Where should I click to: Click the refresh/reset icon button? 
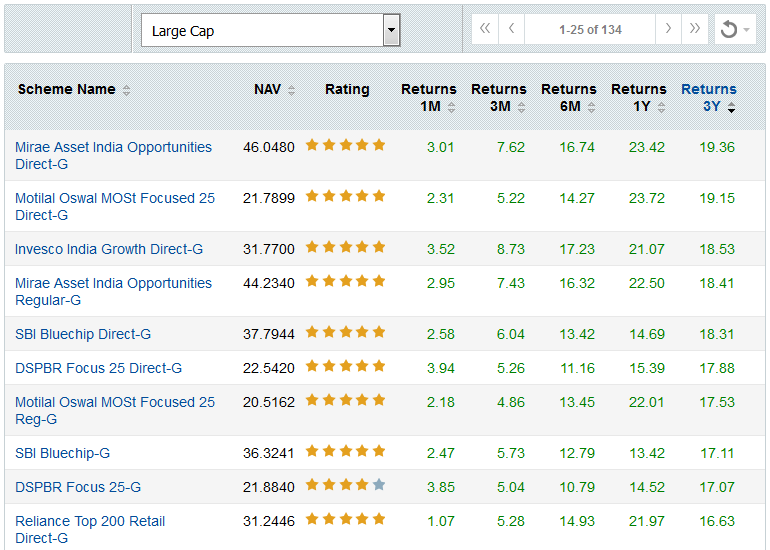[735, 29]
